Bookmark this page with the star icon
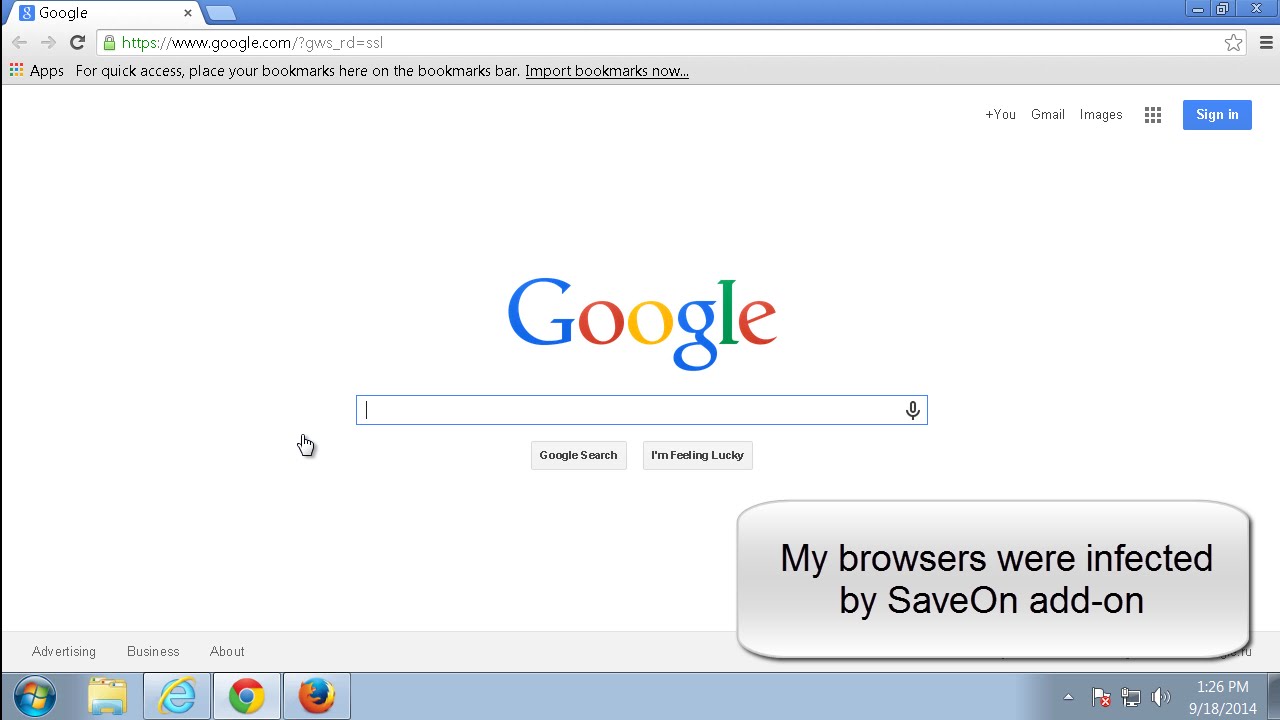1280x720 pixels. click(1234, 43)
